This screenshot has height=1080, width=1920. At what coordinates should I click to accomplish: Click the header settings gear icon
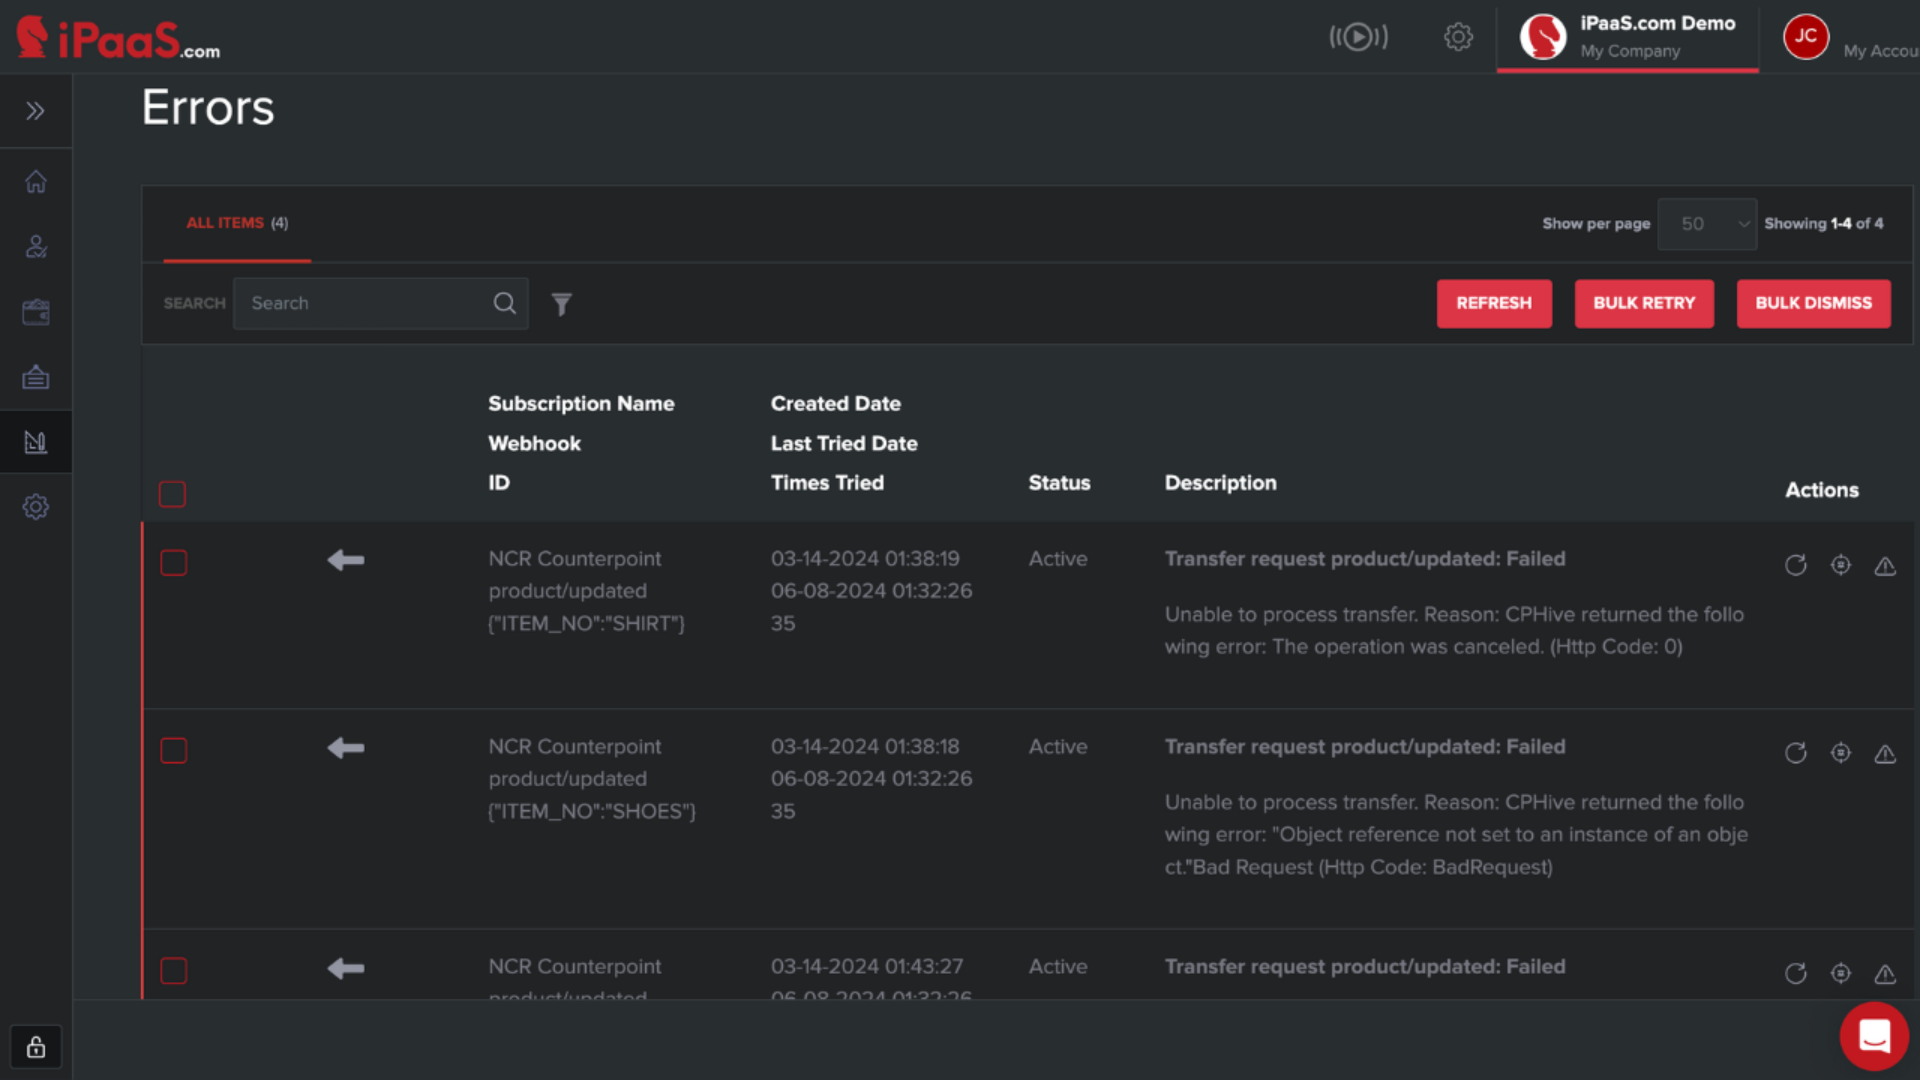coord(1458,37)
